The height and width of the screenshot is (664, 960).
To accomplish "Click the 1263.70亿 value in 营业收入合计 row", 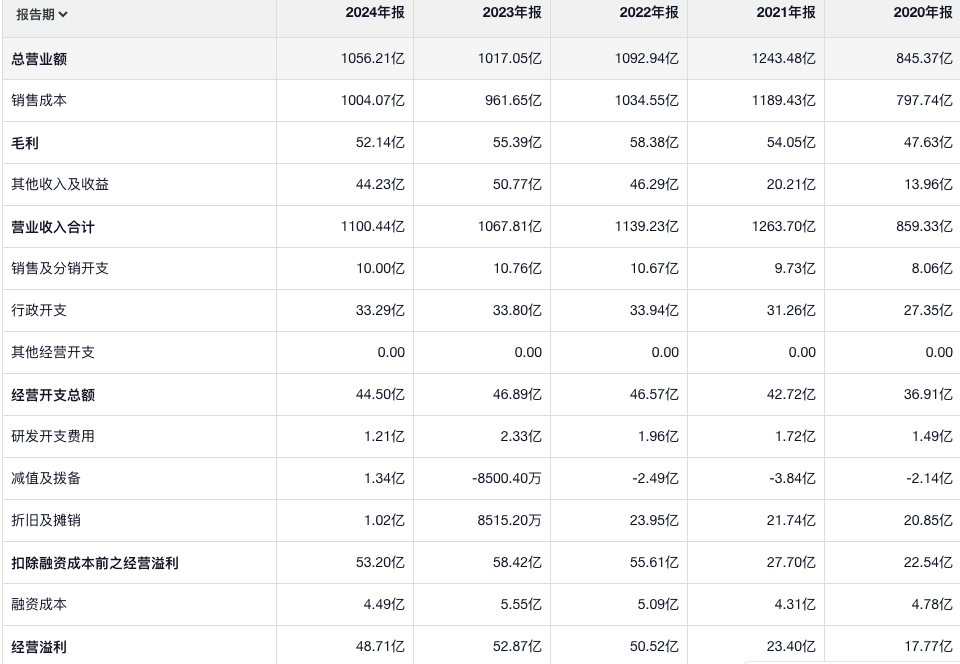I will pyautogui.click(x=783, y=227).
